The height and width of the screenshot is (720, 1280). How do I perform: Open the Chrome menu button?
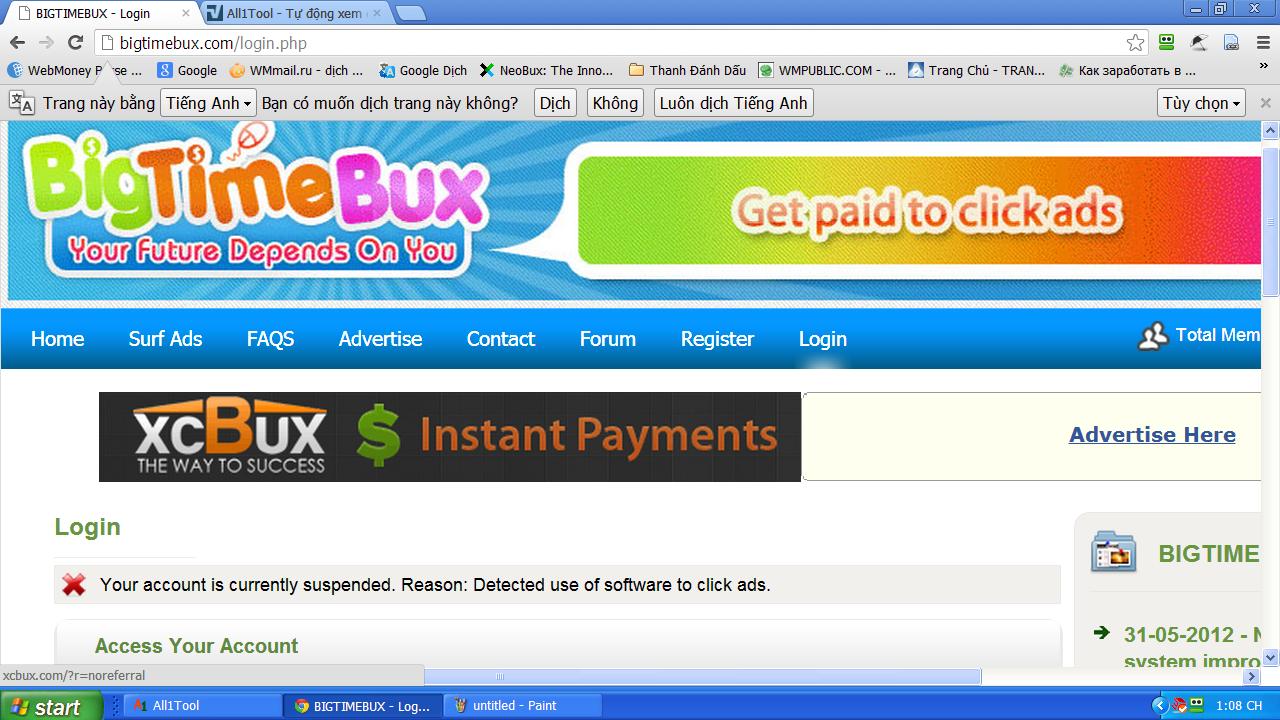click(x=1263, y=42)
